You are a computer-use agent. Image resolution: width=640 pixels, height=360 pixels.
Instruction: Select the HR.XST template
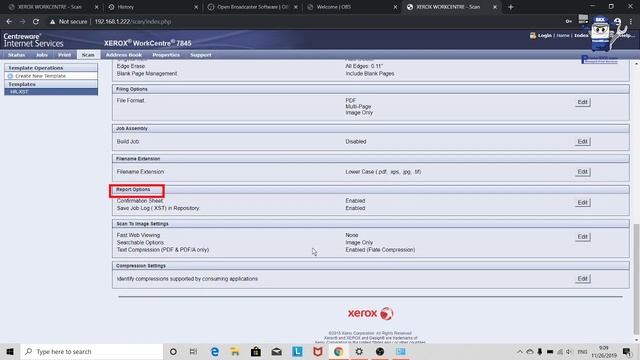[x=51, y=92]
